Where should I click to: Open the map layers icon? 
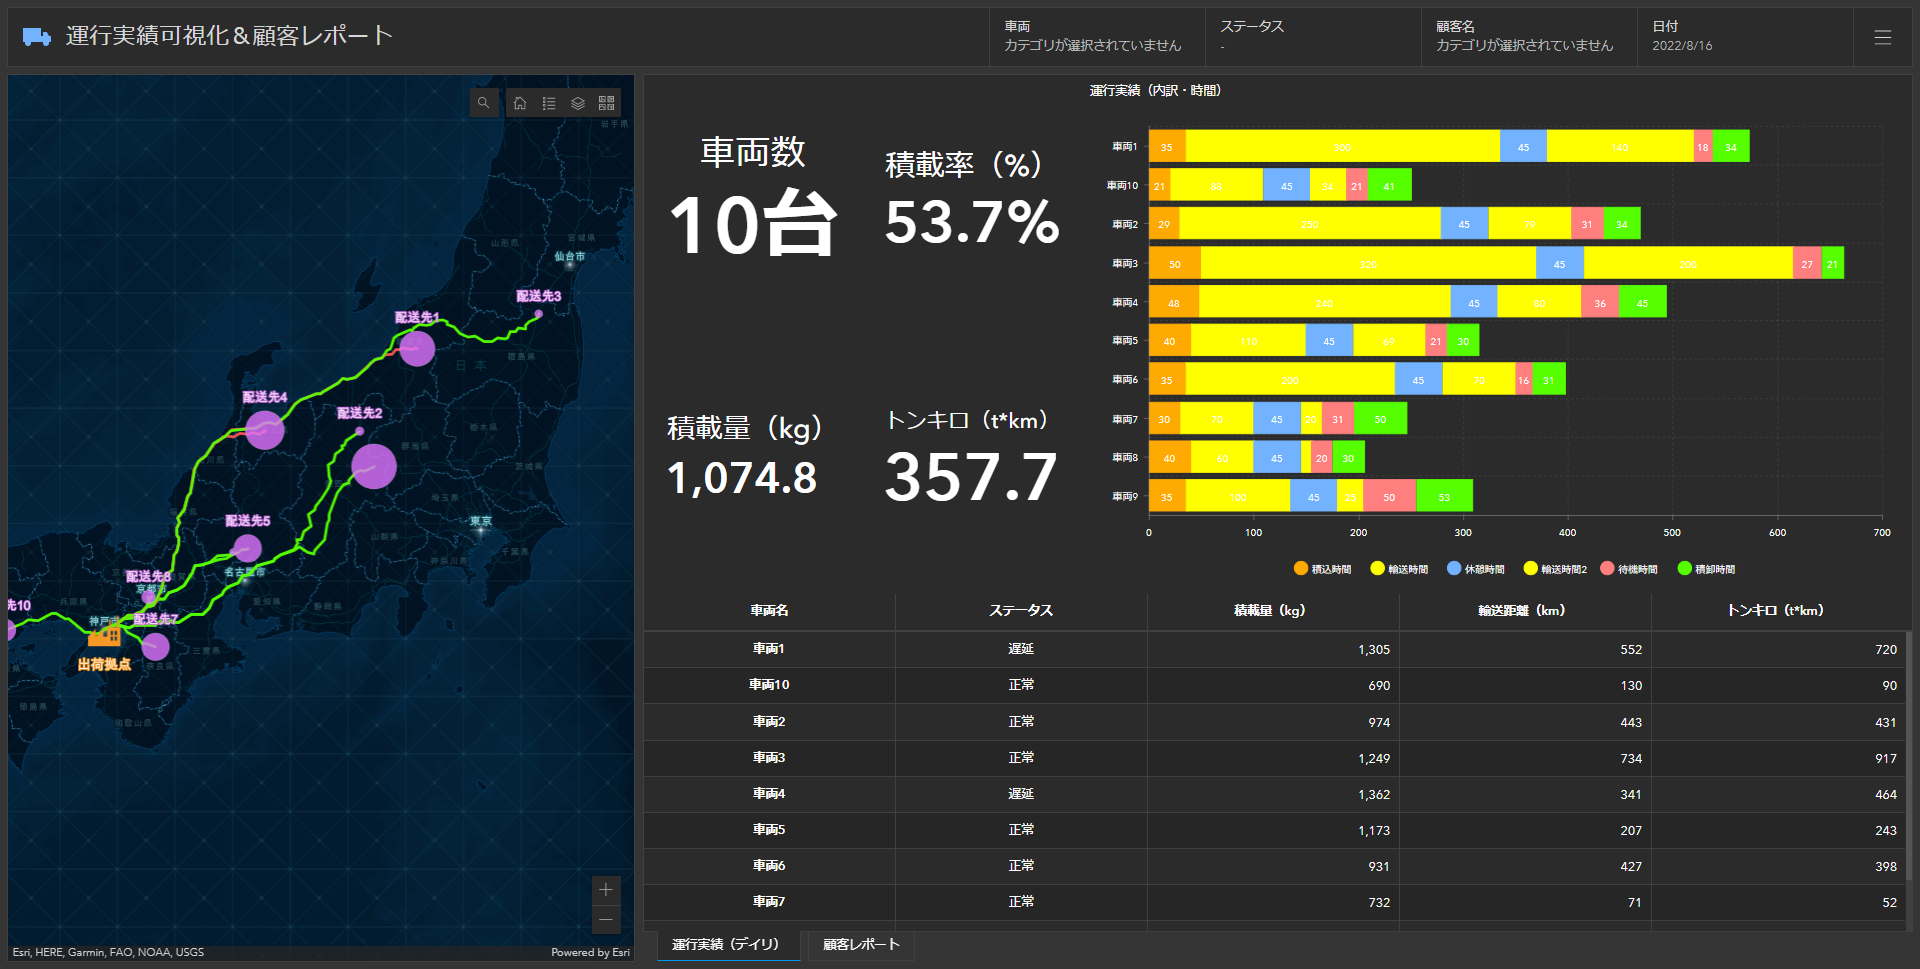pyautogui.click(x=578, y=103)
